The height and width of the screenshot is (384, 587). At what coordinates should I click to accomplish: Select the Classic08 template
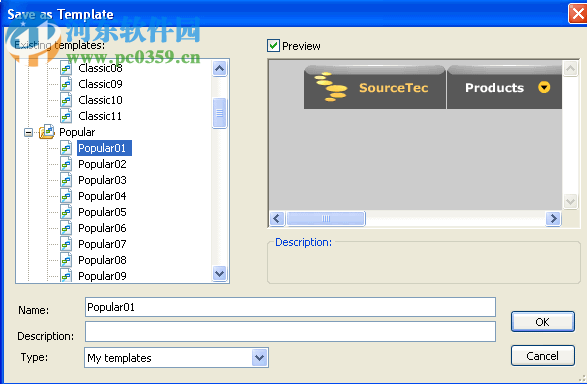pyautogui.click(x=100, y=68)
